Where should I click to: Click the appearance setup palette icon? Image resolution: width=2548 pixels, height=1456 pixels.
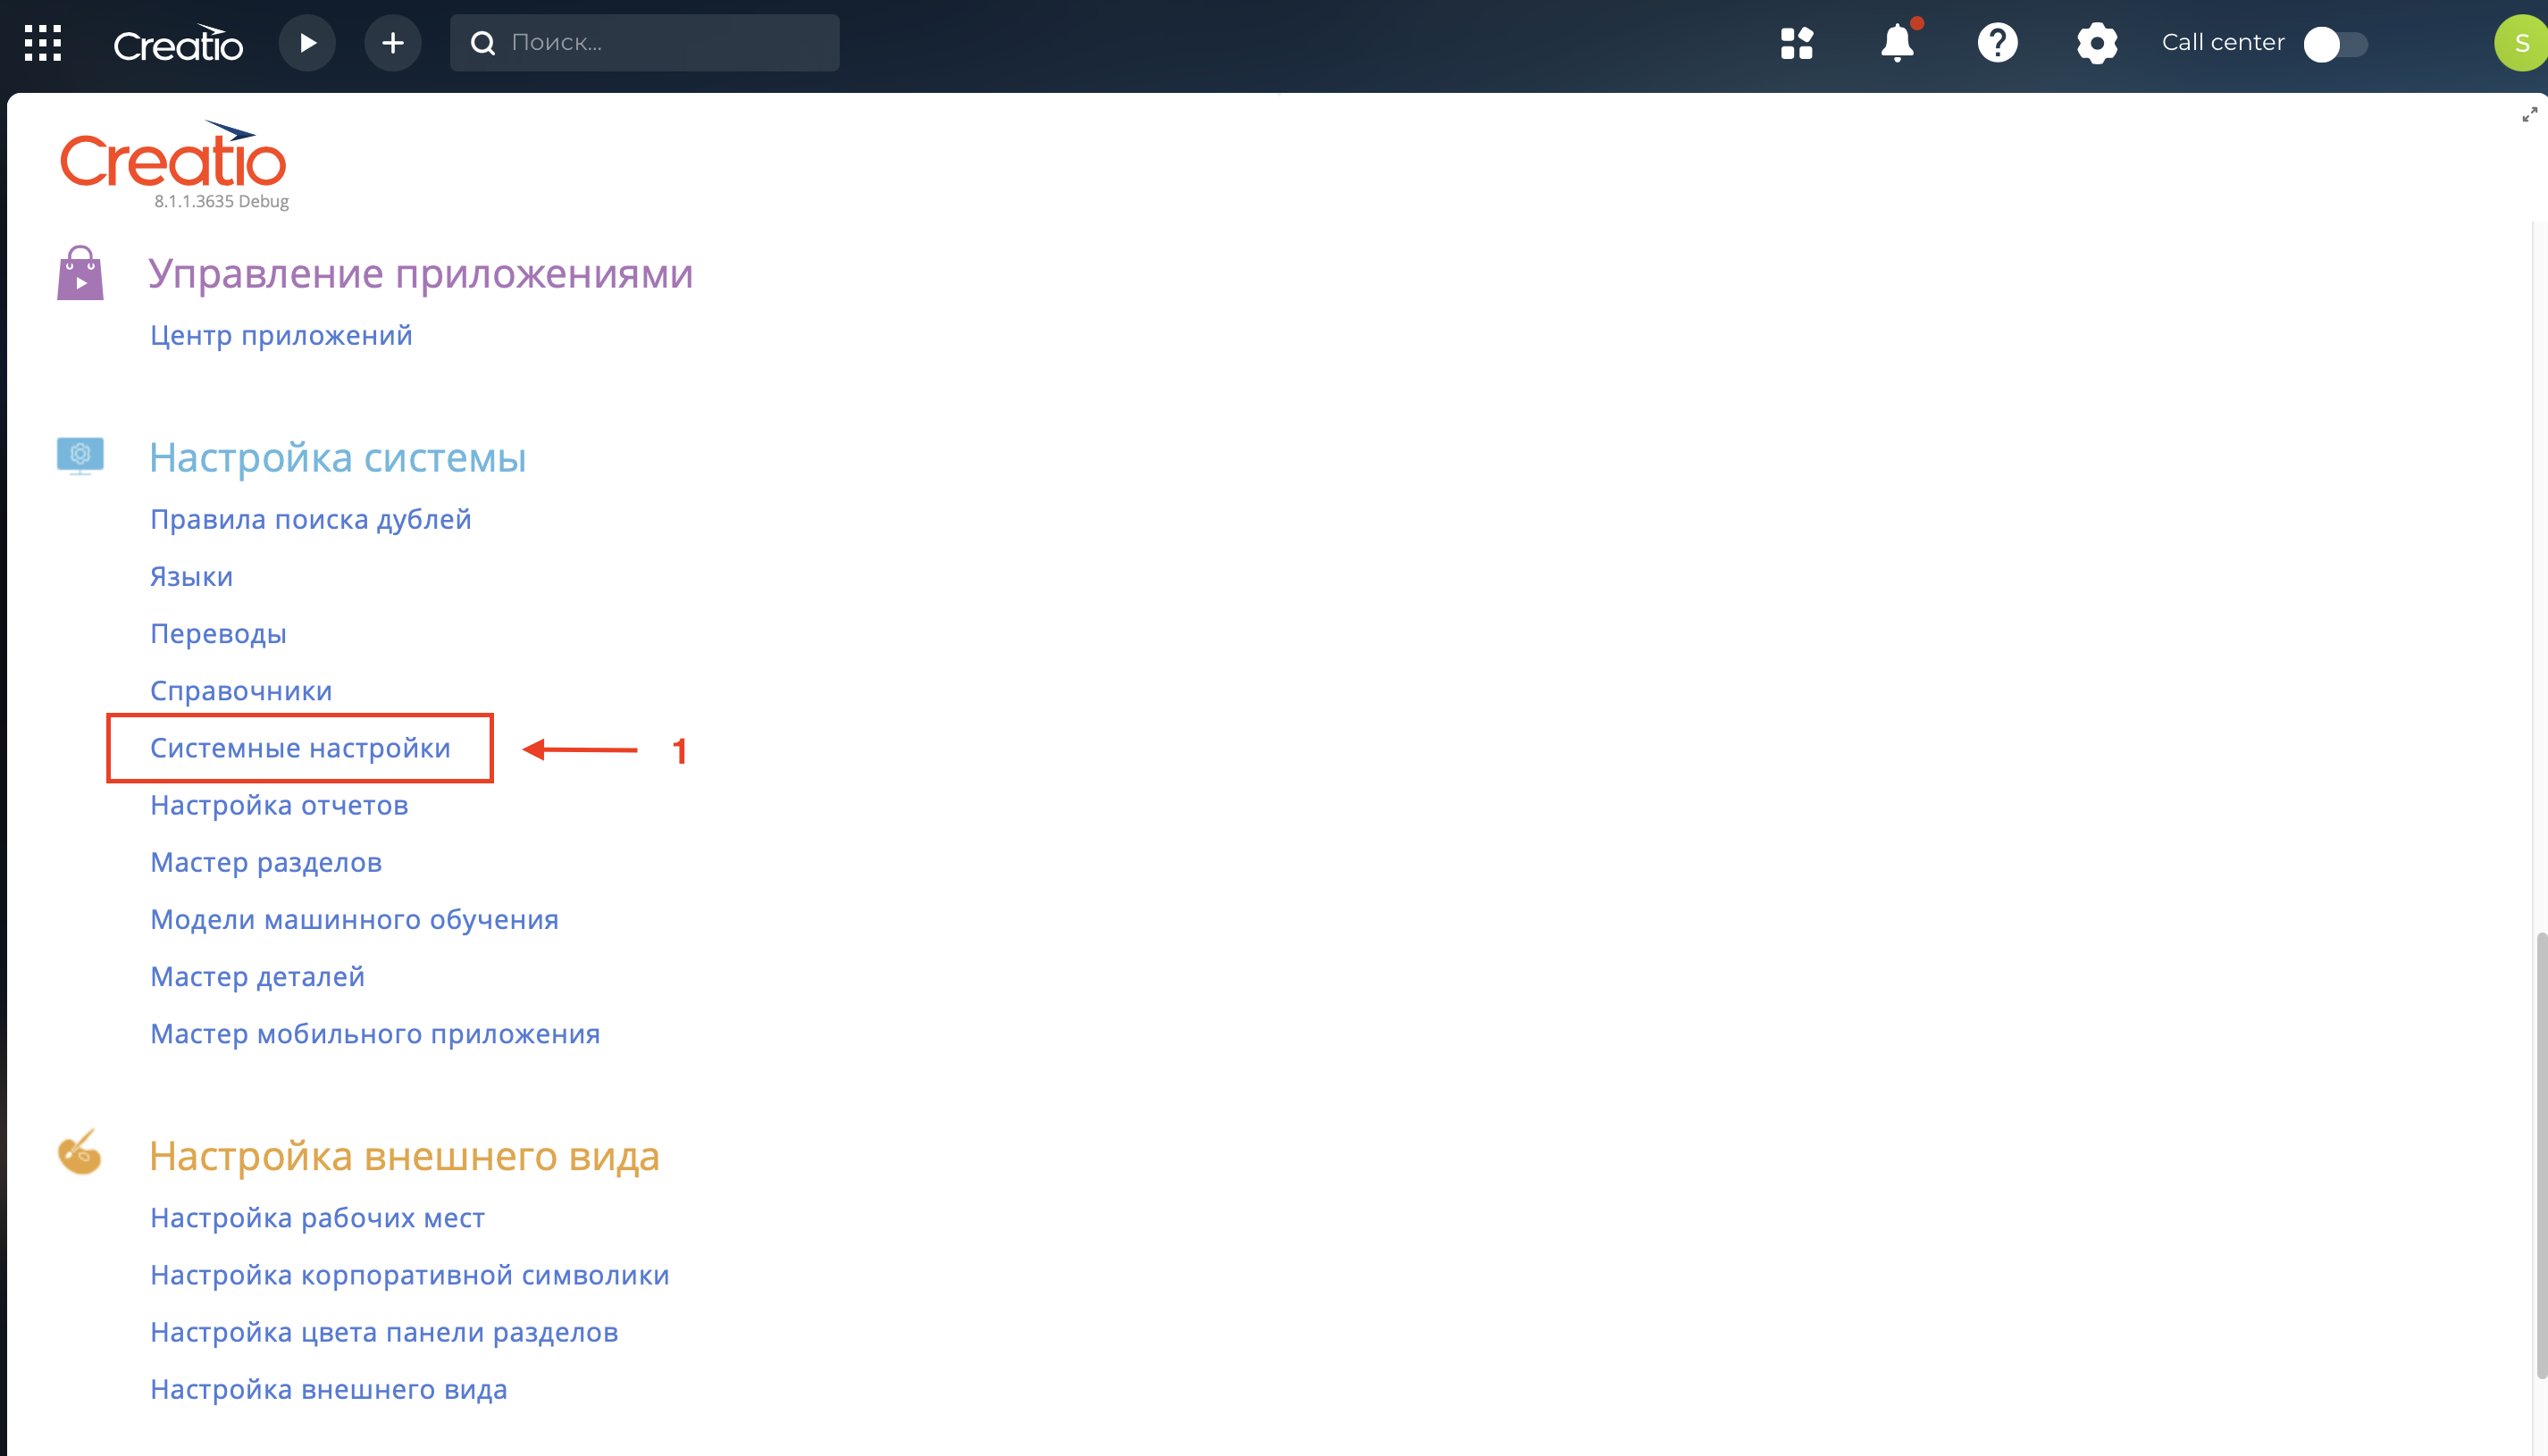click(80, 1152)
